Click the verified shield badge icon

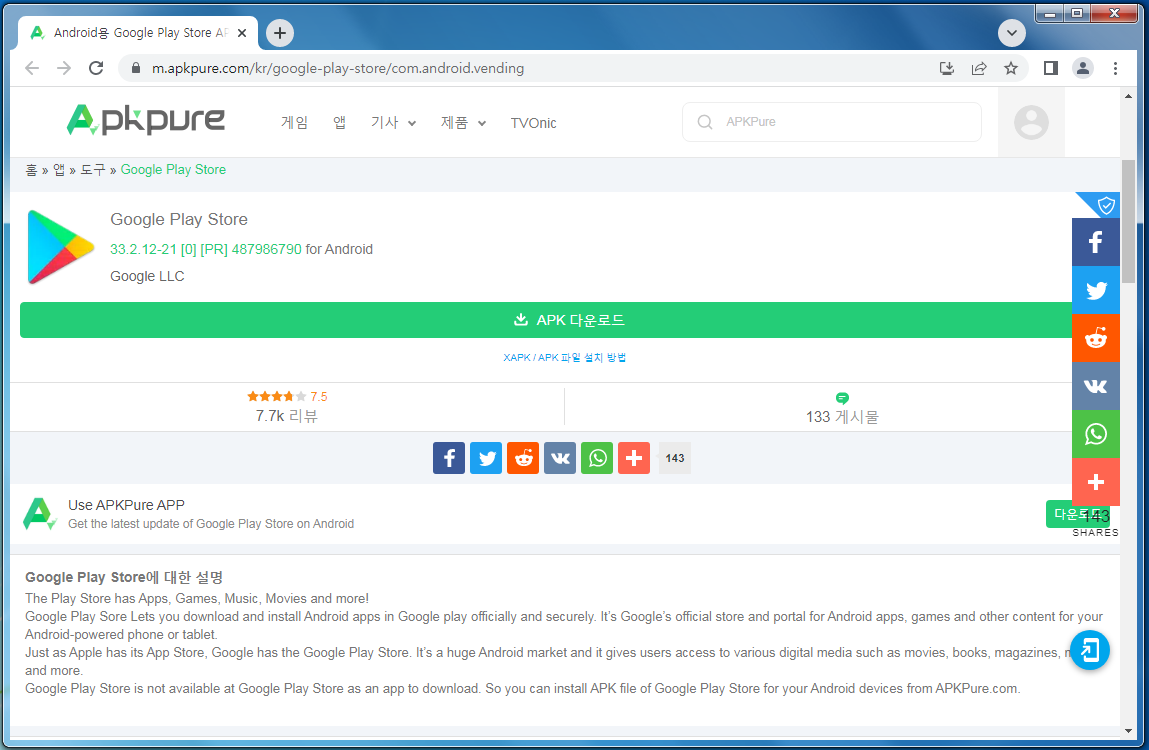pos(1105,205)
